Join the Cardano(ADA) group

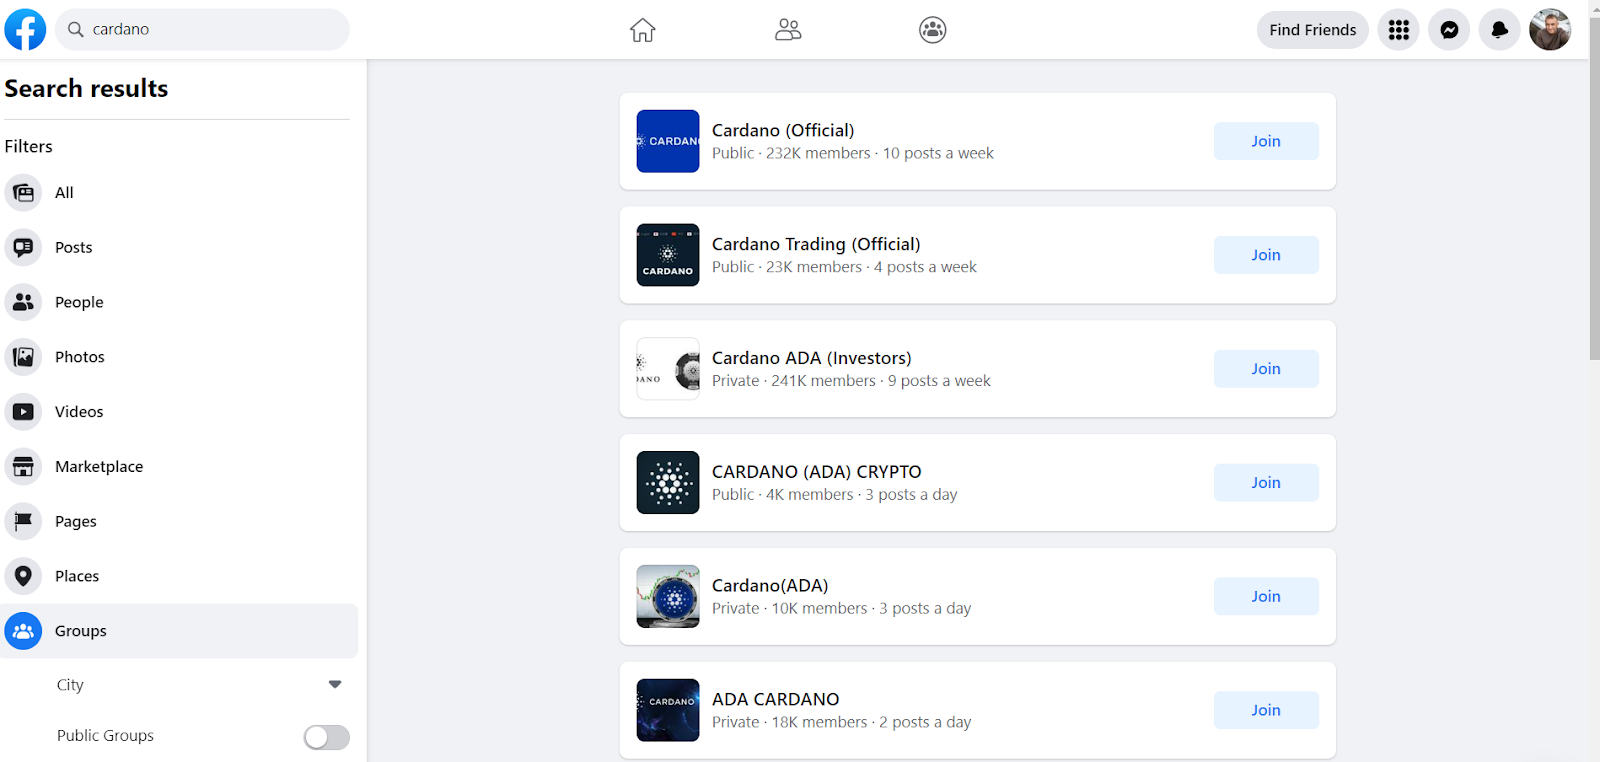click(x=1266, y=597)
